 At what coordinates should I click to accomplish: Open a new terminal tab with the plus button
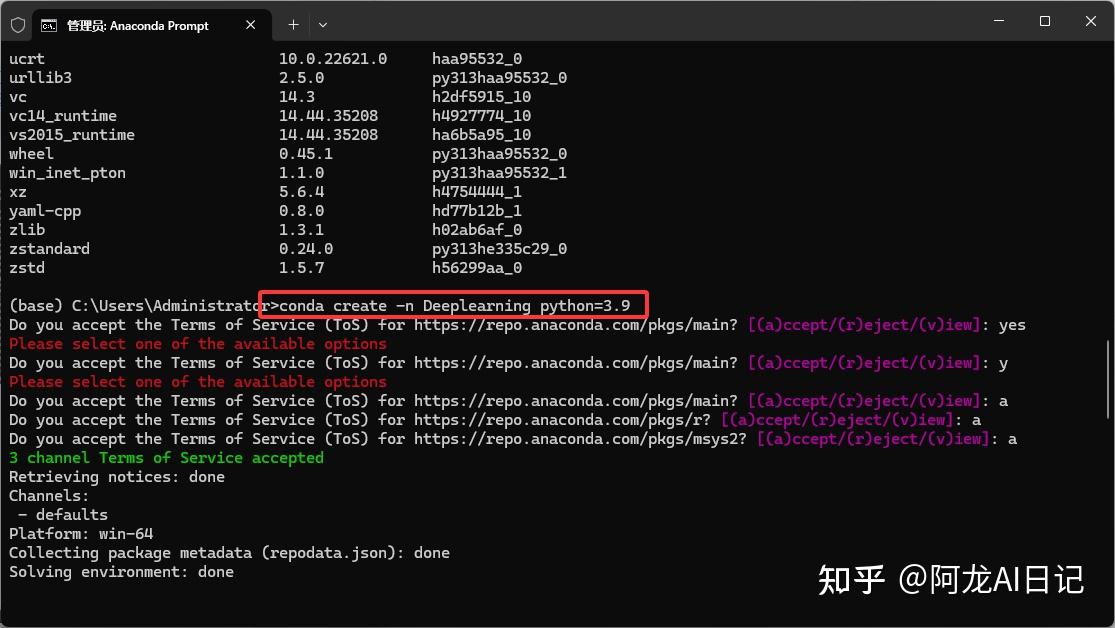[293, 25]
